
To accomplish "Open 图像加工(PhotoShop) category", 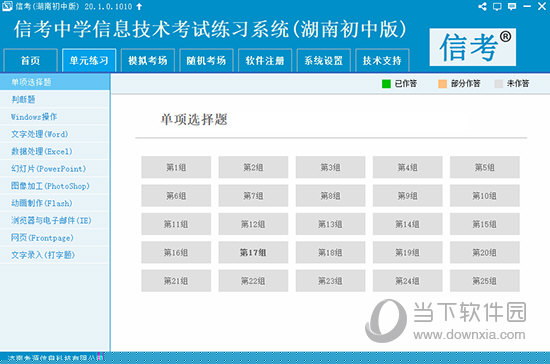I will [x=55, y=186].
